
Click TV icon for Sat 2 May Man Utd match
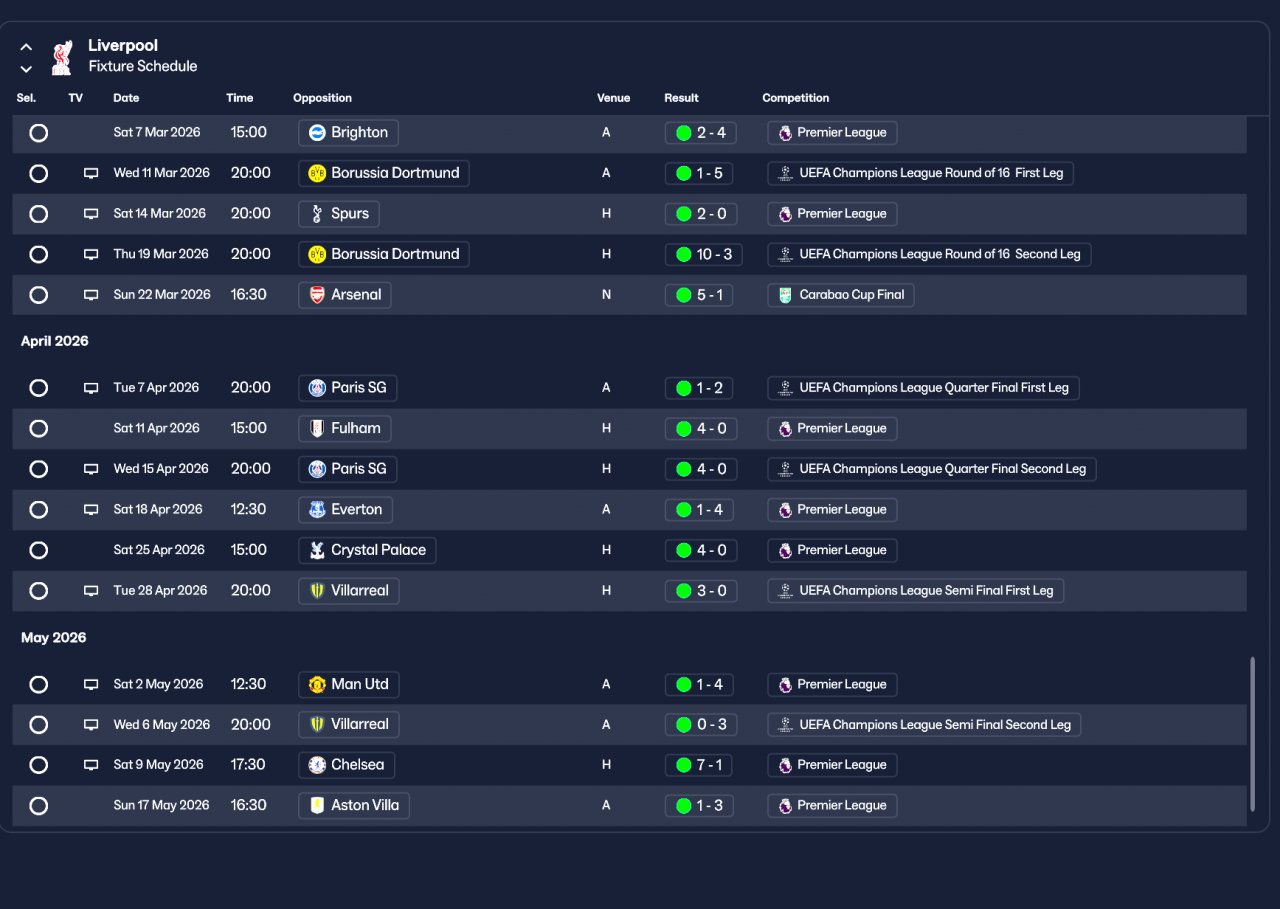point(91,685)
